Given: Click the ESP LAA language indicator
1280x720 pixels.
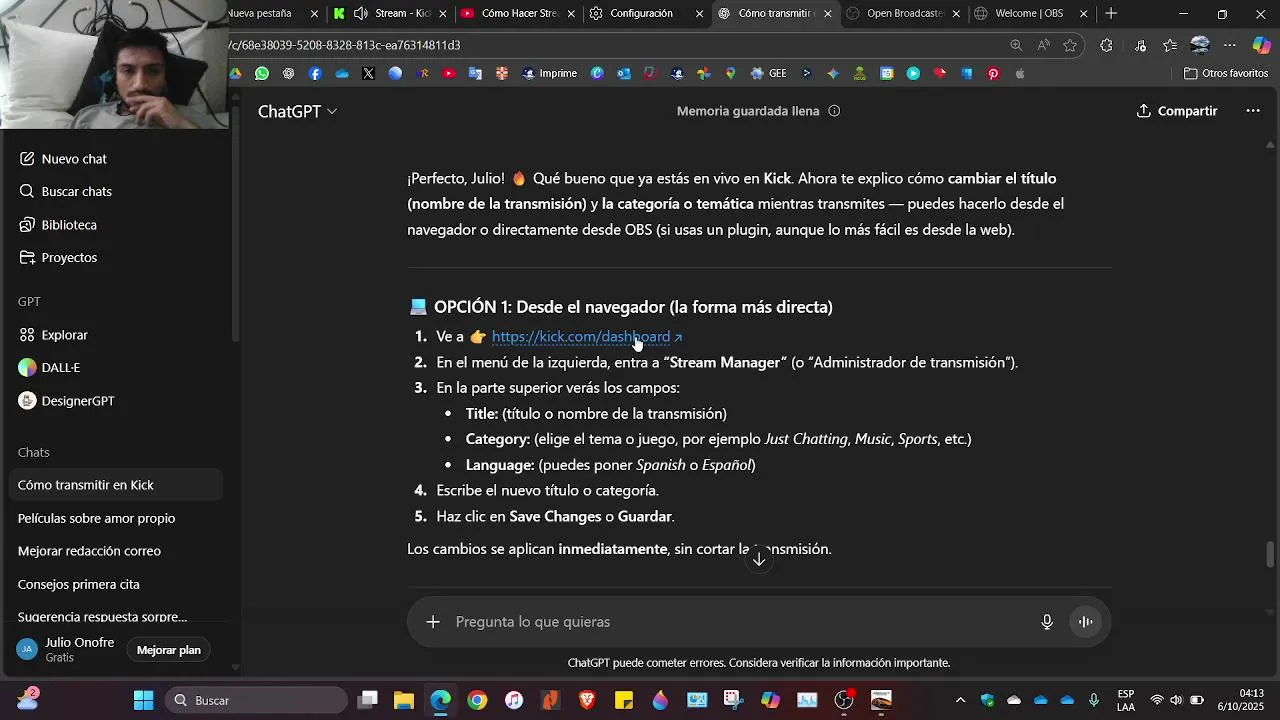Looking at the screenshot, I should (1126, 700).
